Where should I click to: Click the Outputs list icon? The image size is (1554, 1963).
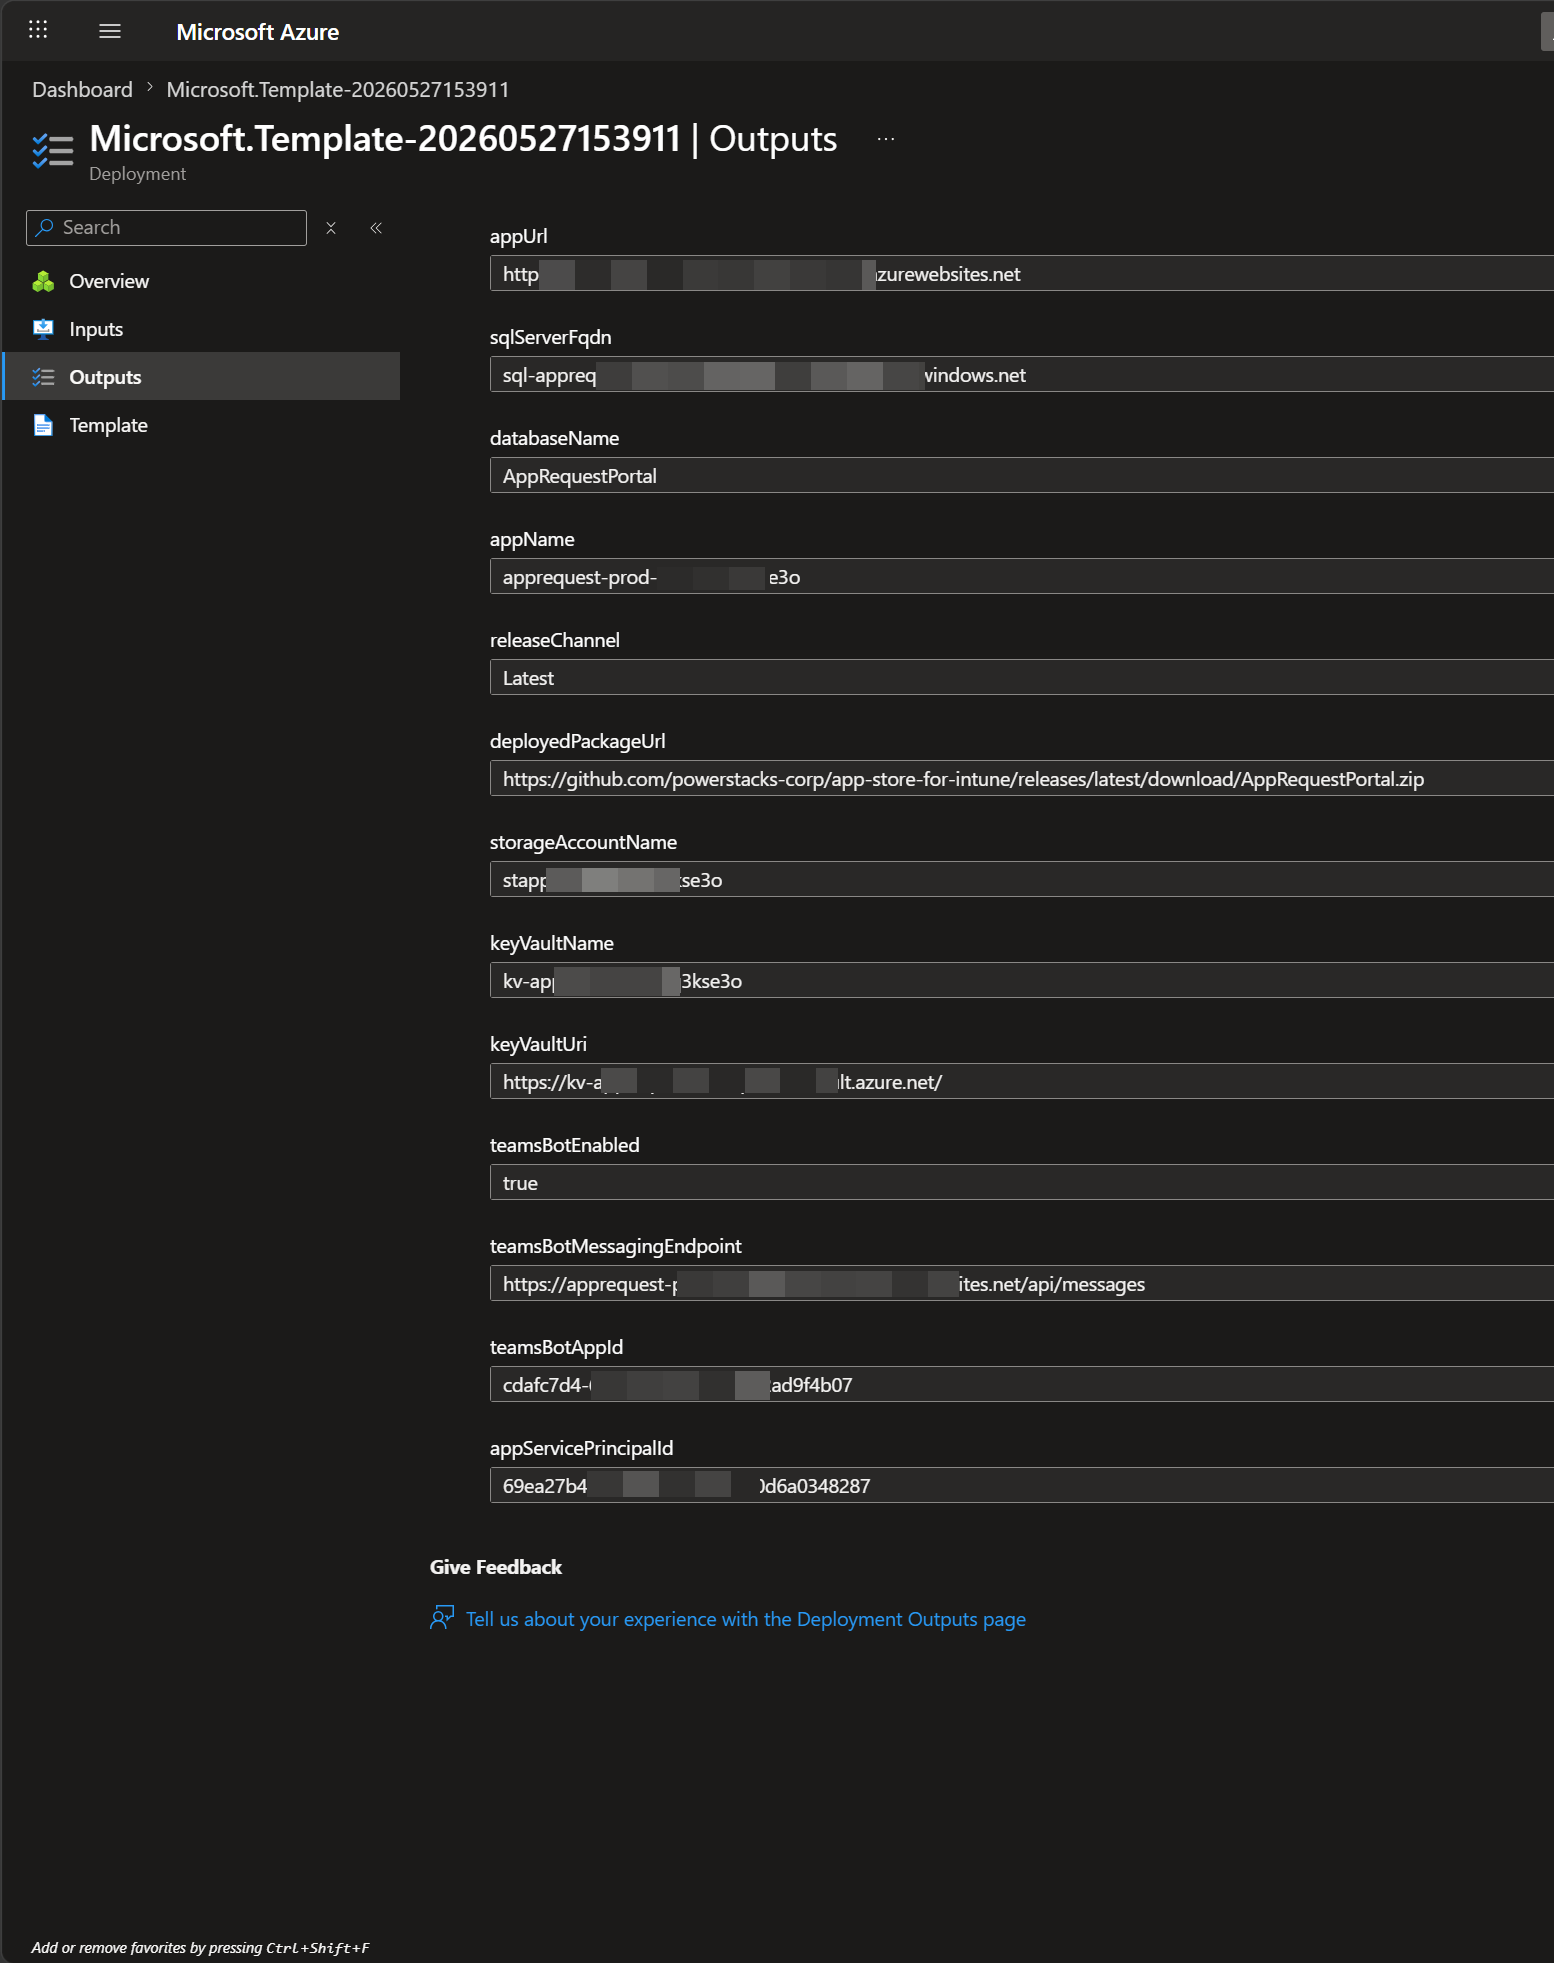pos(43,377)
